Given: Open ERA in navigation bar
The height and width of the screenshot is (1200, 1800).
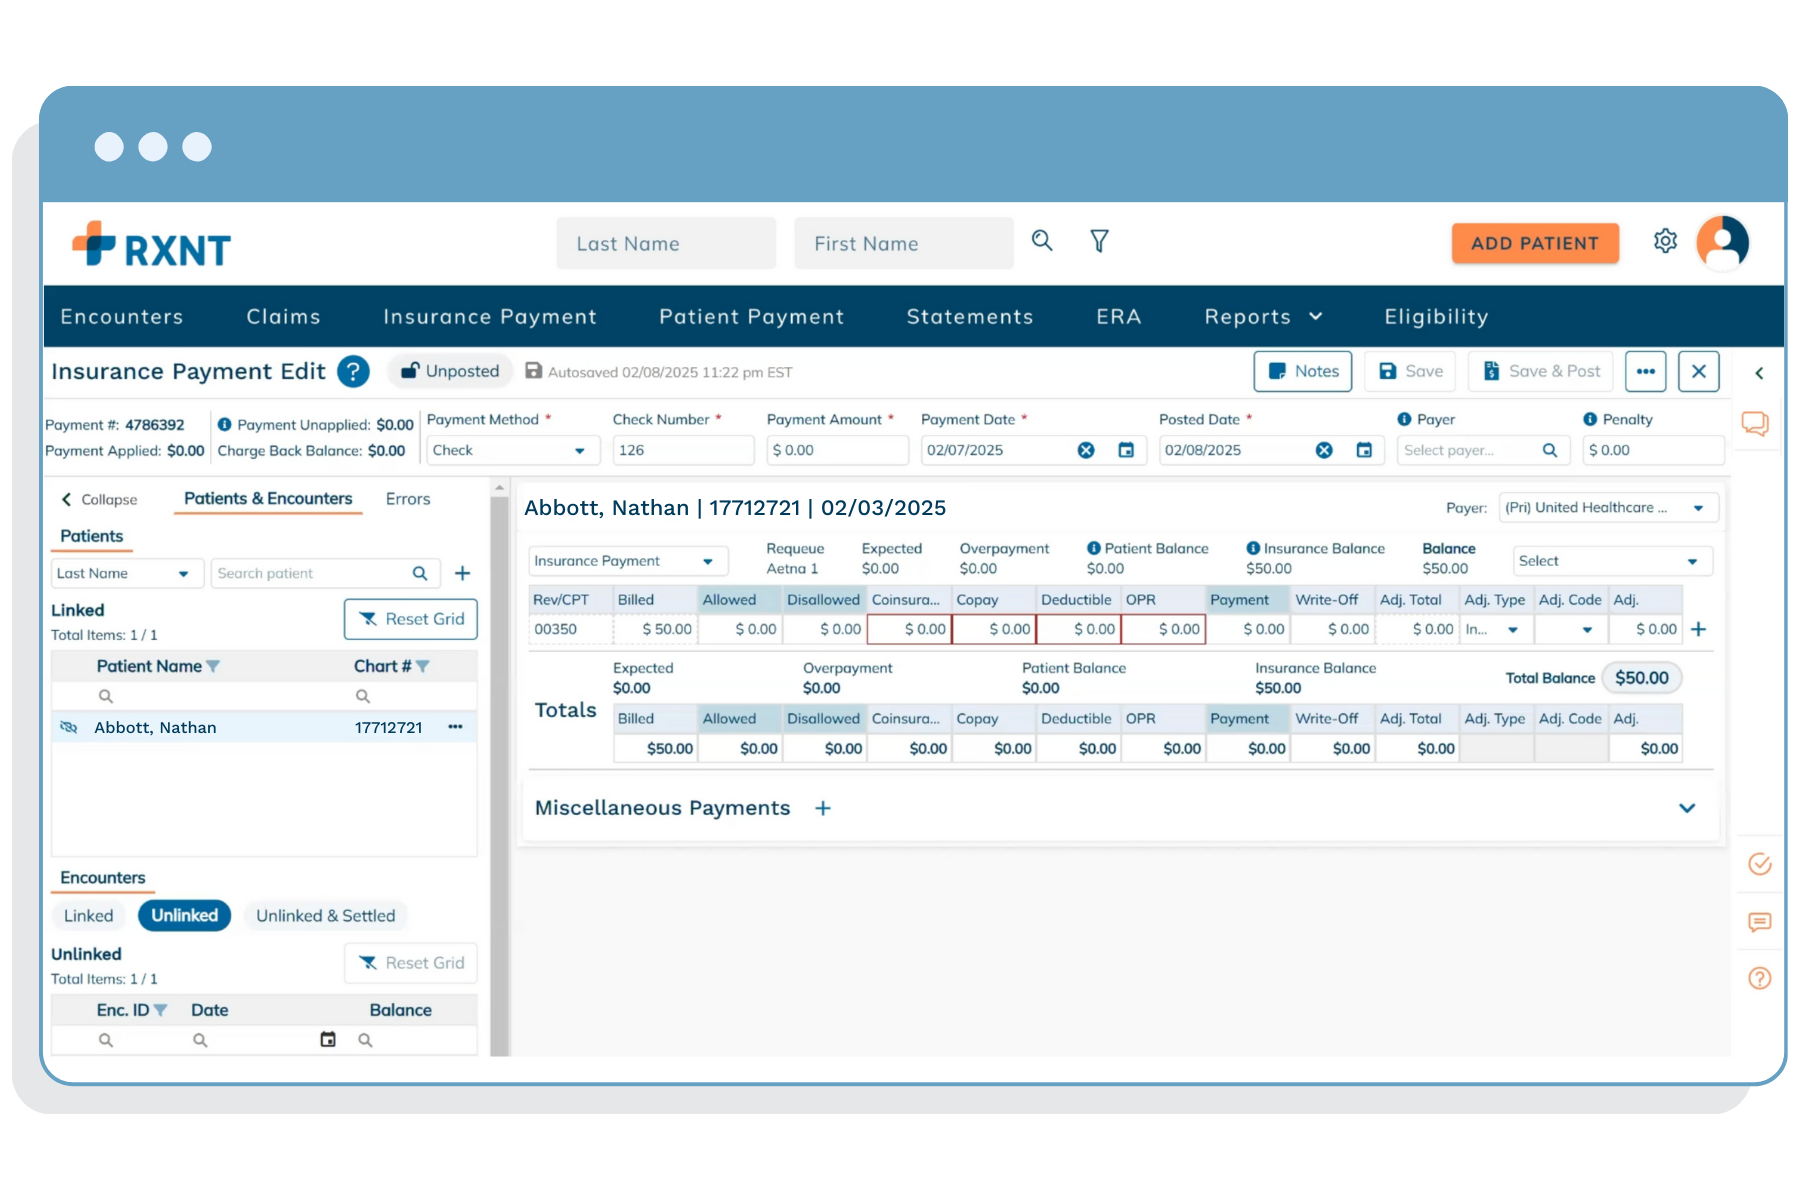Looking at the screenshot, I should pos(1119,317).
